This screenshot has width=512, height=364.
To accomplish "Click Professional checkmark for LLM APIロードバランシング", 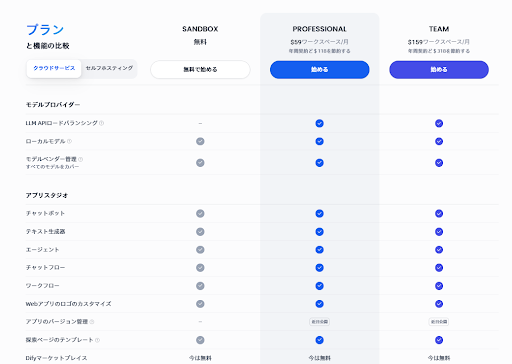I will (x=319, y=123).
